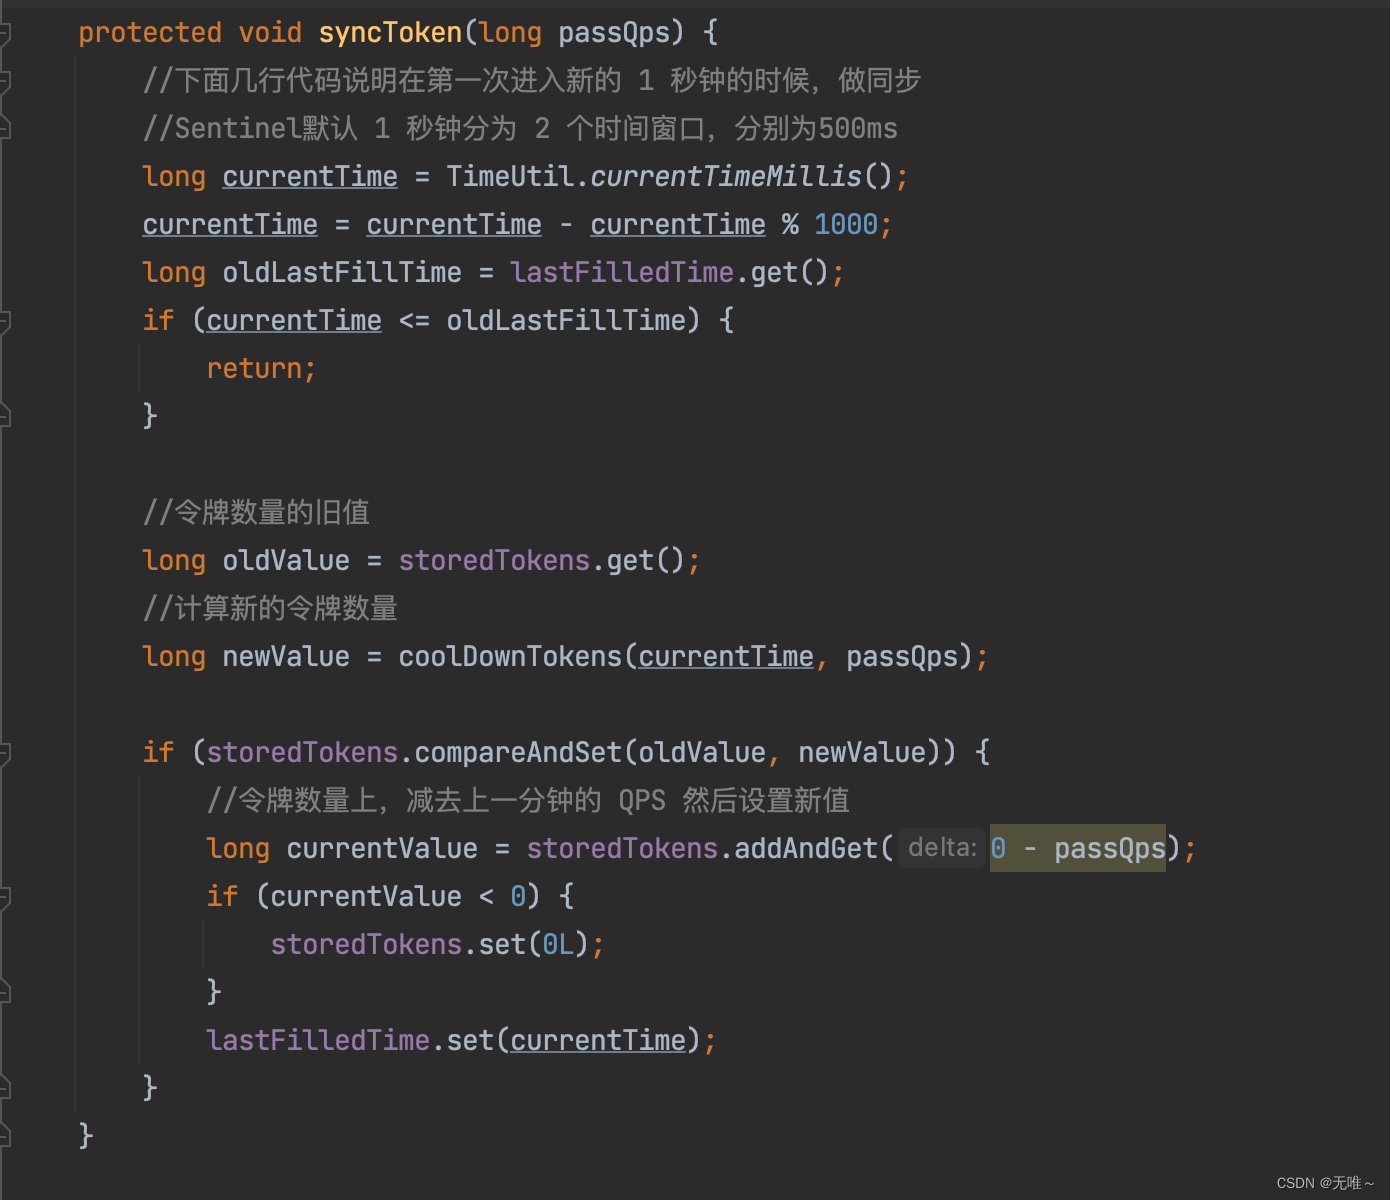Viewport: 1390px width, 1200px height.
Task: Click 'currentValue' in its declaration line
Action: pyautogui.click(x=382, y=849)
